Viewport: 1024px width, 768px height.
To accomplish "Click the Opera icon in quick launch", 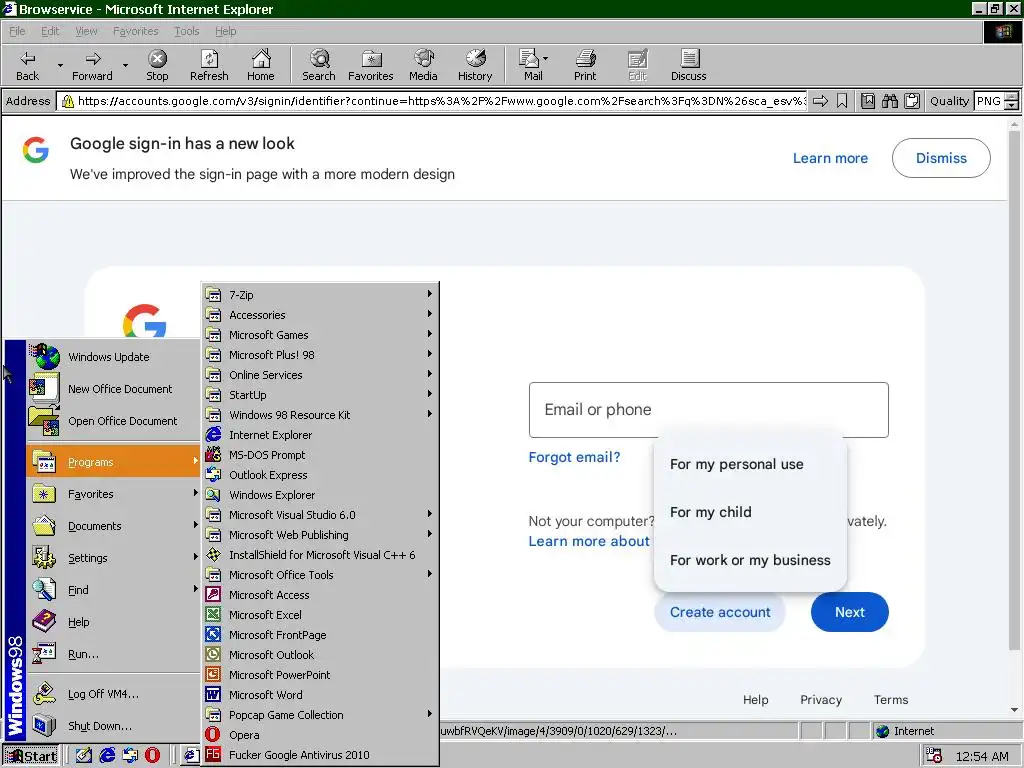I will pos(152,755).
